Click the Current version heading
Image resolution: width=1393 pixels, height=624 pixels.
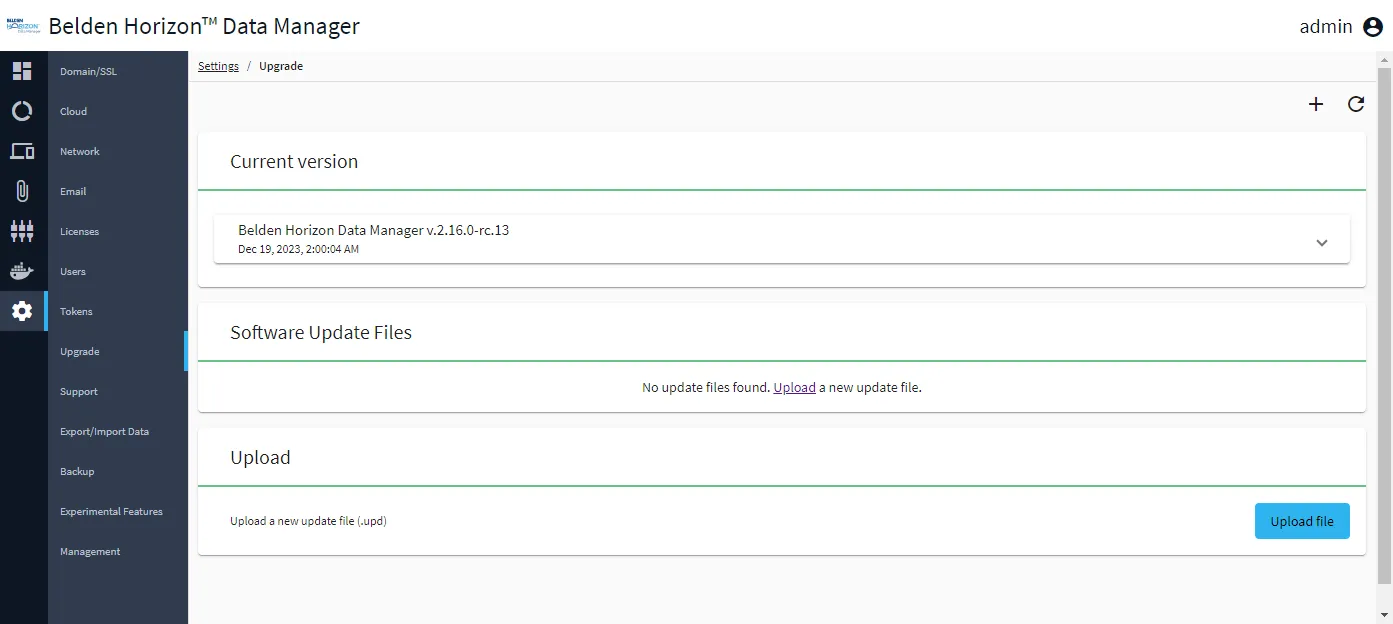point(294,161)
